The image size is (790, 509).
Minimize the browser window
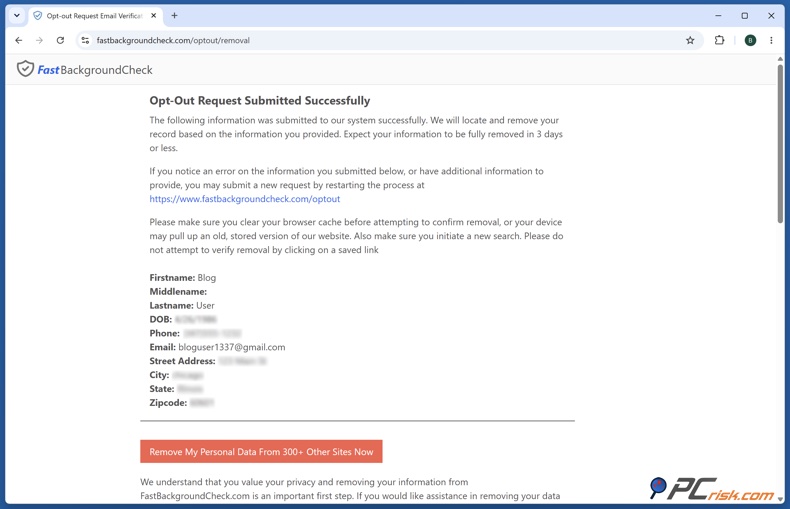pyautogui.click(x=718, y=16)
